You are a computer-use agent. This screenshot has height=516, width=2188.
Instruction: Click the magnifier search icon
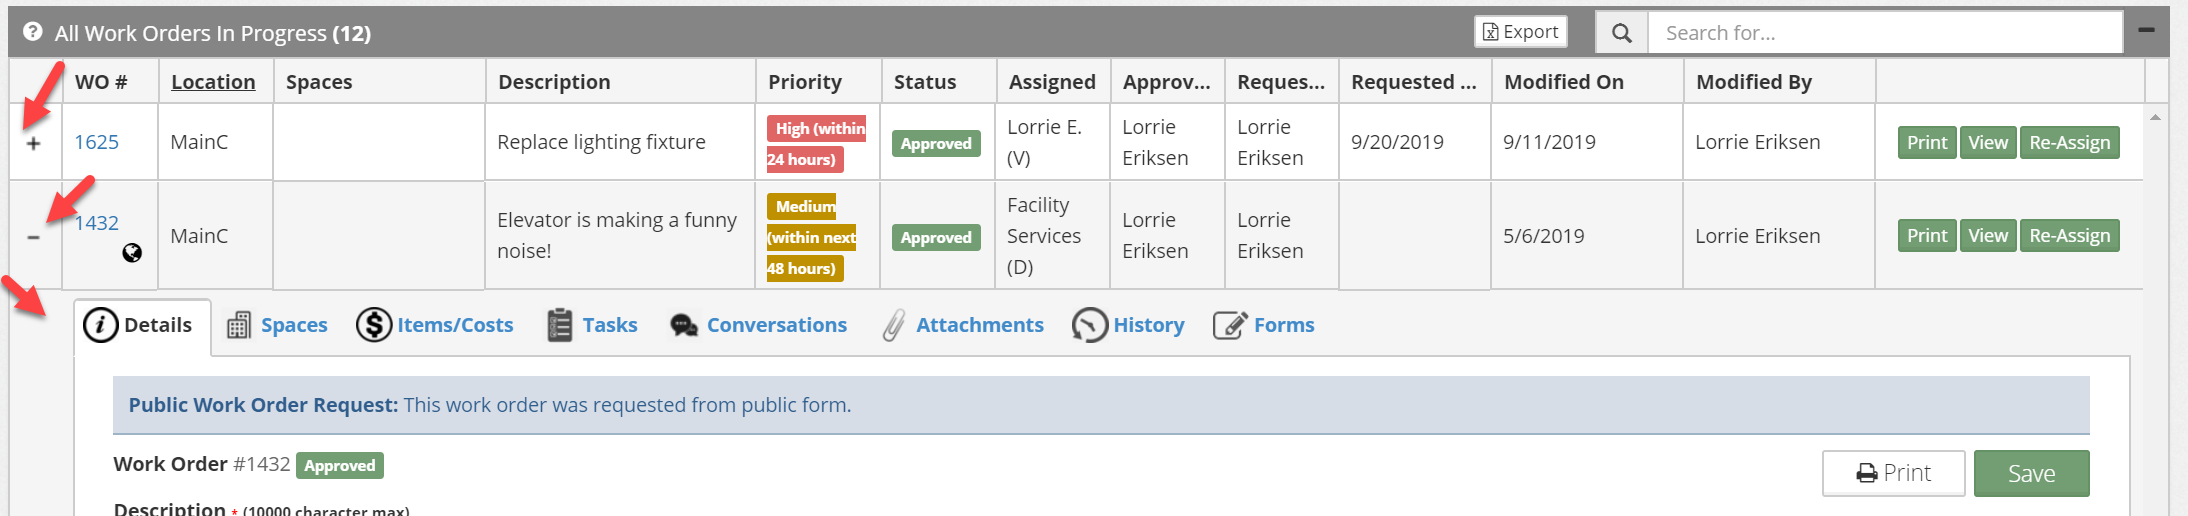1621,33
